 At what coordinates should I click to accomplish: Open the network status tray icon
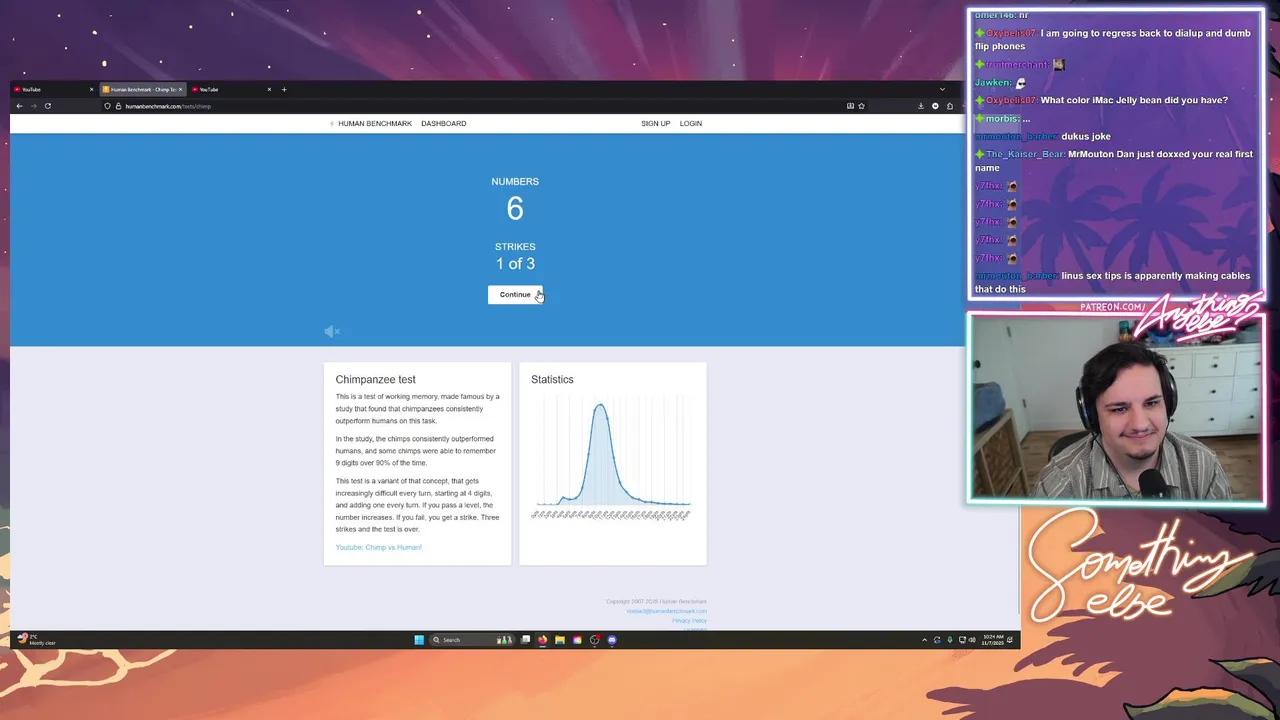coord(962,640)
